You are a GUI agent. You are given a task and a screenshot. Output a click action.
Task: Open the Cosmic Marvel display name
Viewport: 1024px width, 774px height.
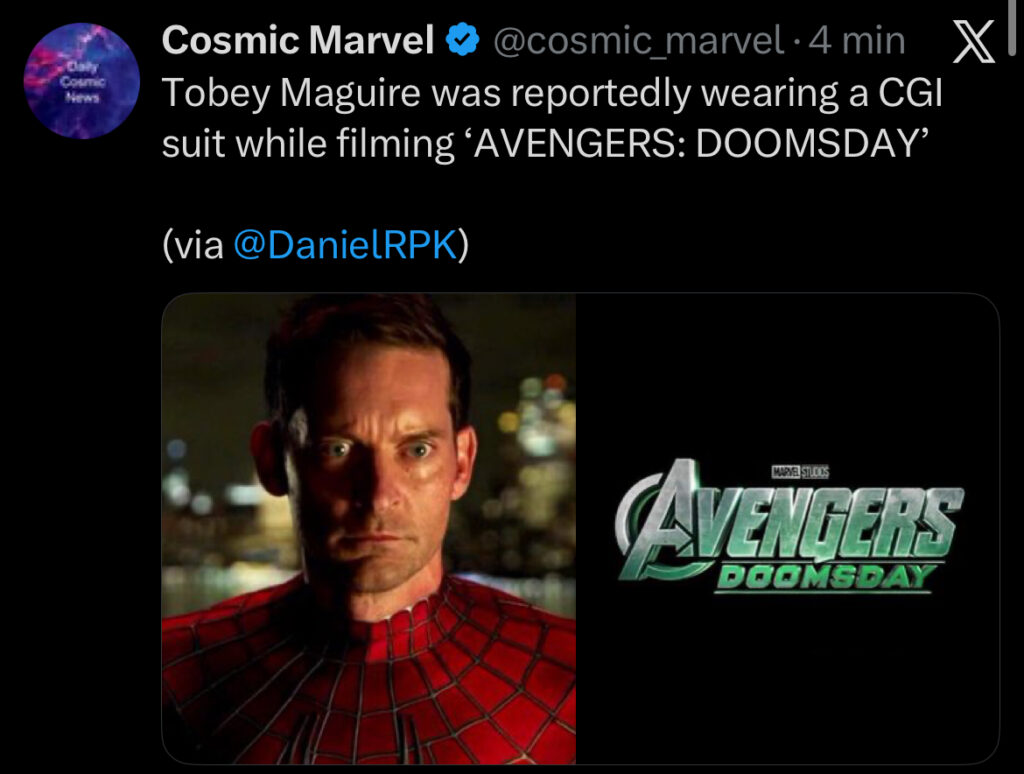click(297, 41)
